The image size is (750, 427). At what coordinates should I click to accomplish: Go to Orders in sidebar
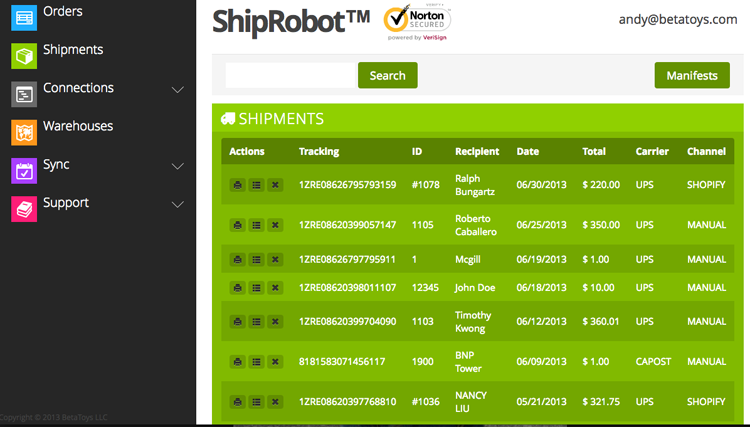(63, 11)
